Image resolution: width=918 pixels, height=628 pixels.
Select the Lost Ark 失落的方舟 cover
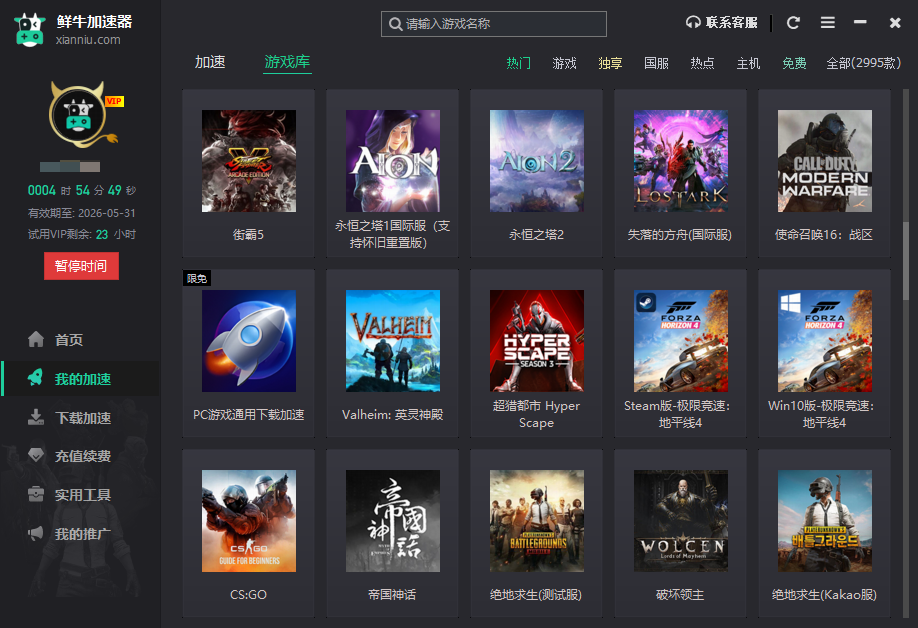coord(681,161)
